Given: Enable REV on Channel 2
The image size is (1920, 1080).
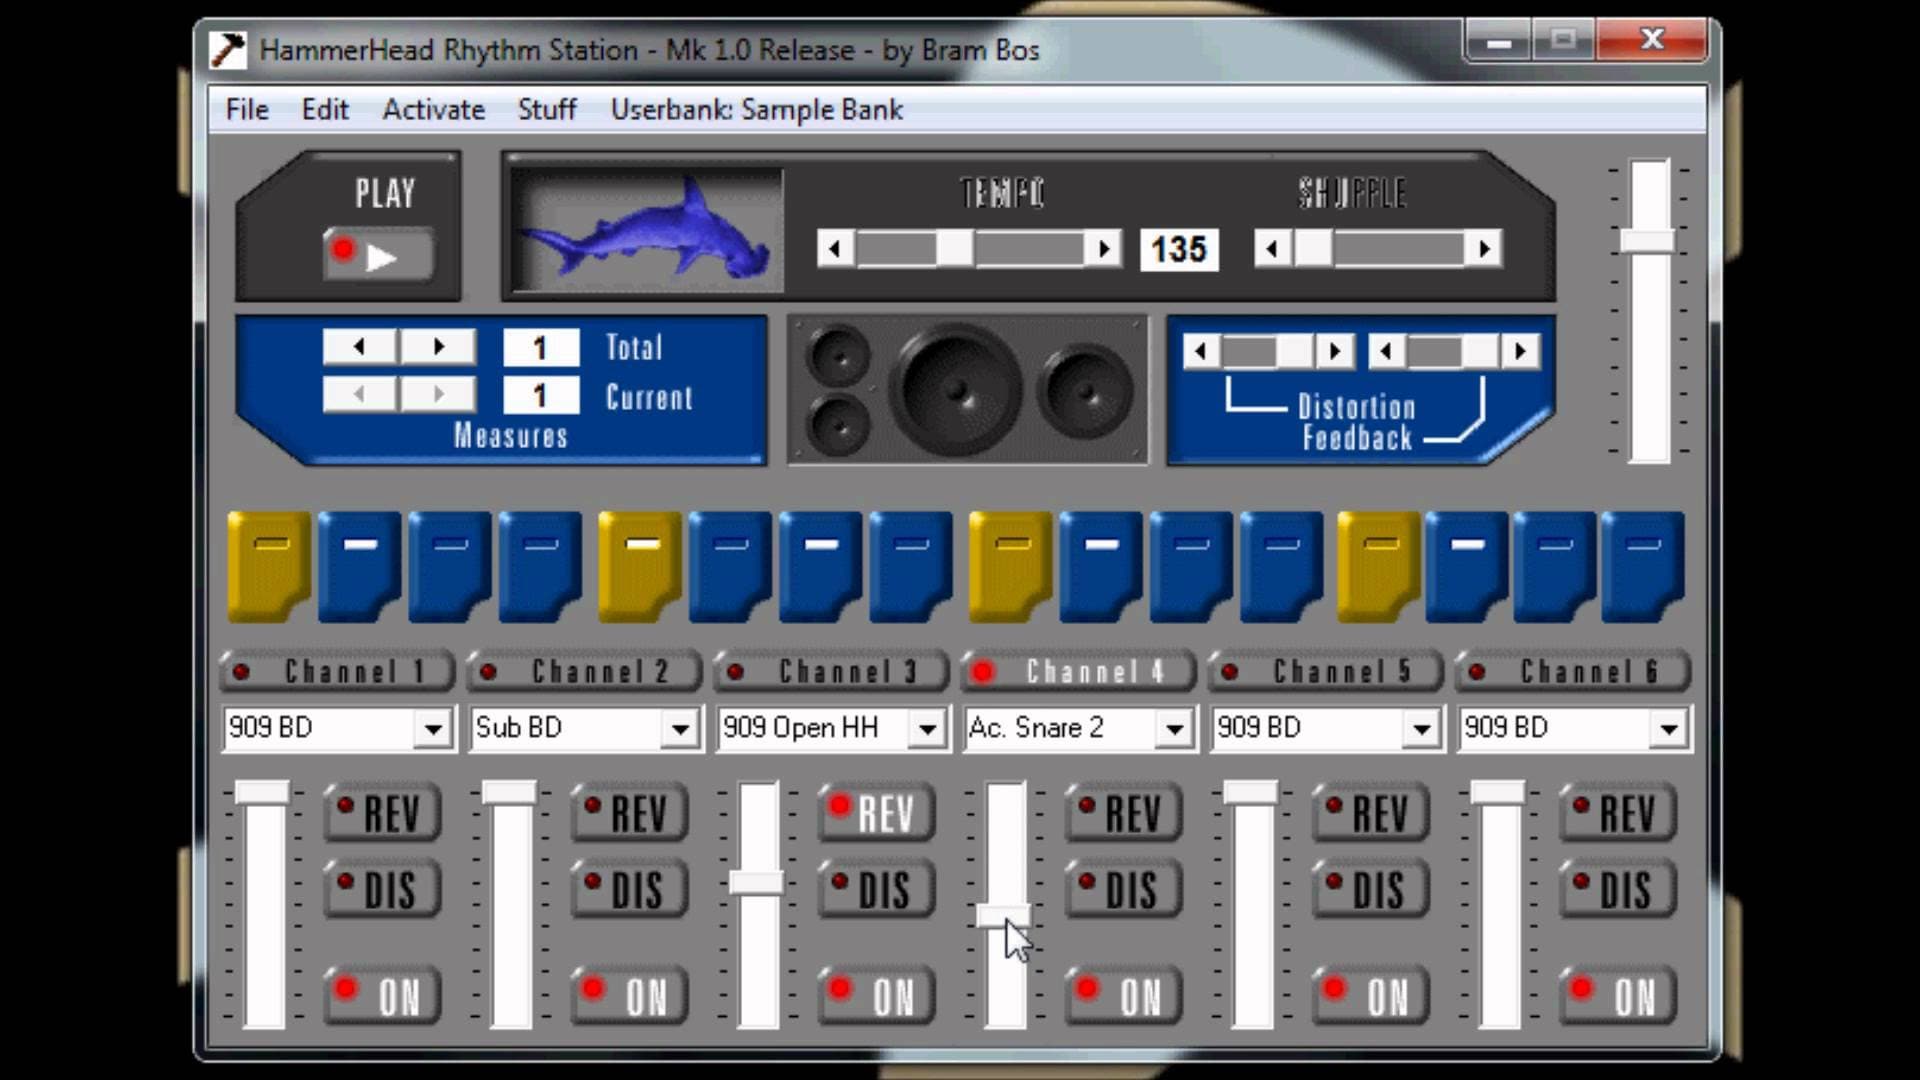Looking at the screenshot, I should (629, 812).
